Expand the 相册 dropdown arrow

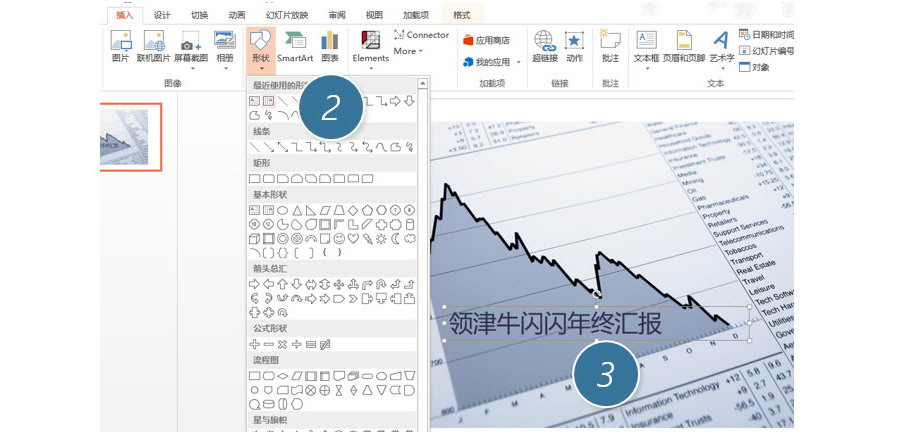click(224, 69)
